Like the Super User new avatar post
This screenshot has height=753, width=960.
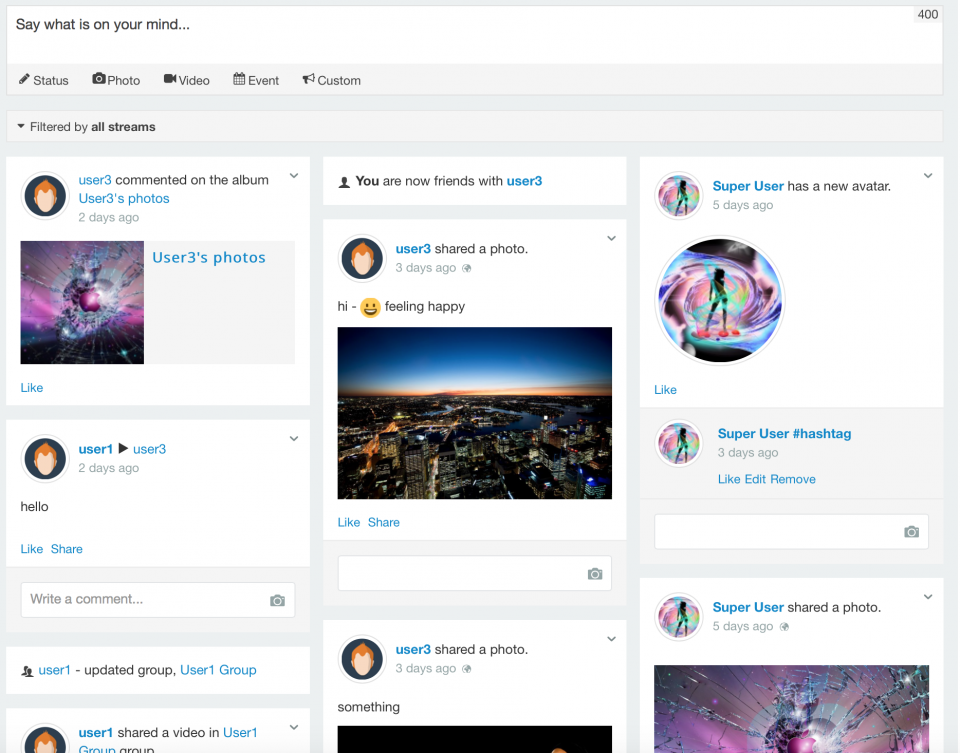666,390
